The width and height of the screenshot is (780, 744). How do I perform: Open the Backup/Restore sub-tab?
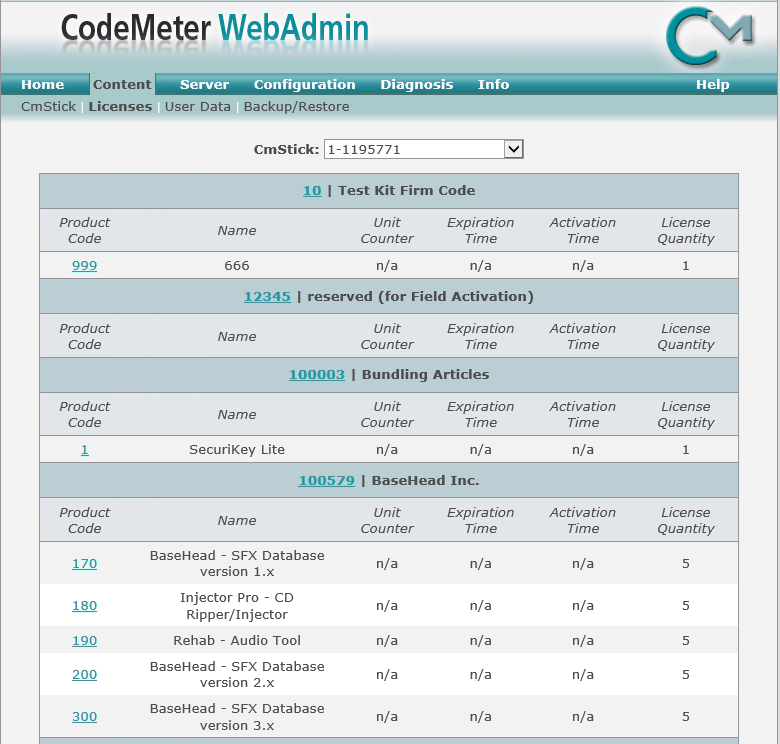point(296,106)
